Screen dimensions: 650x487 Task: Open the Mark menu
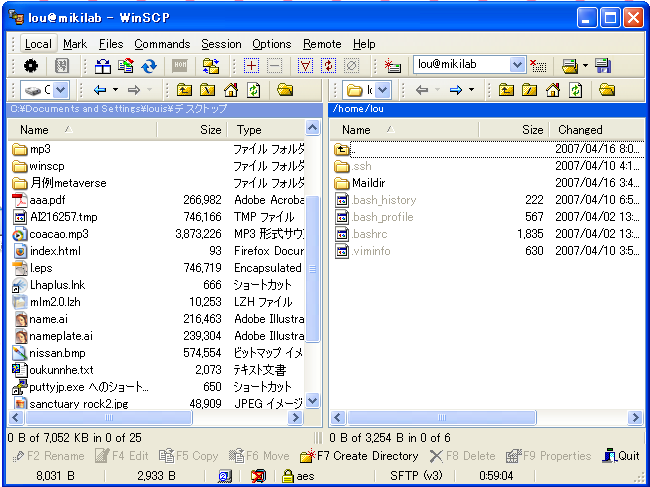click(75, 44)
